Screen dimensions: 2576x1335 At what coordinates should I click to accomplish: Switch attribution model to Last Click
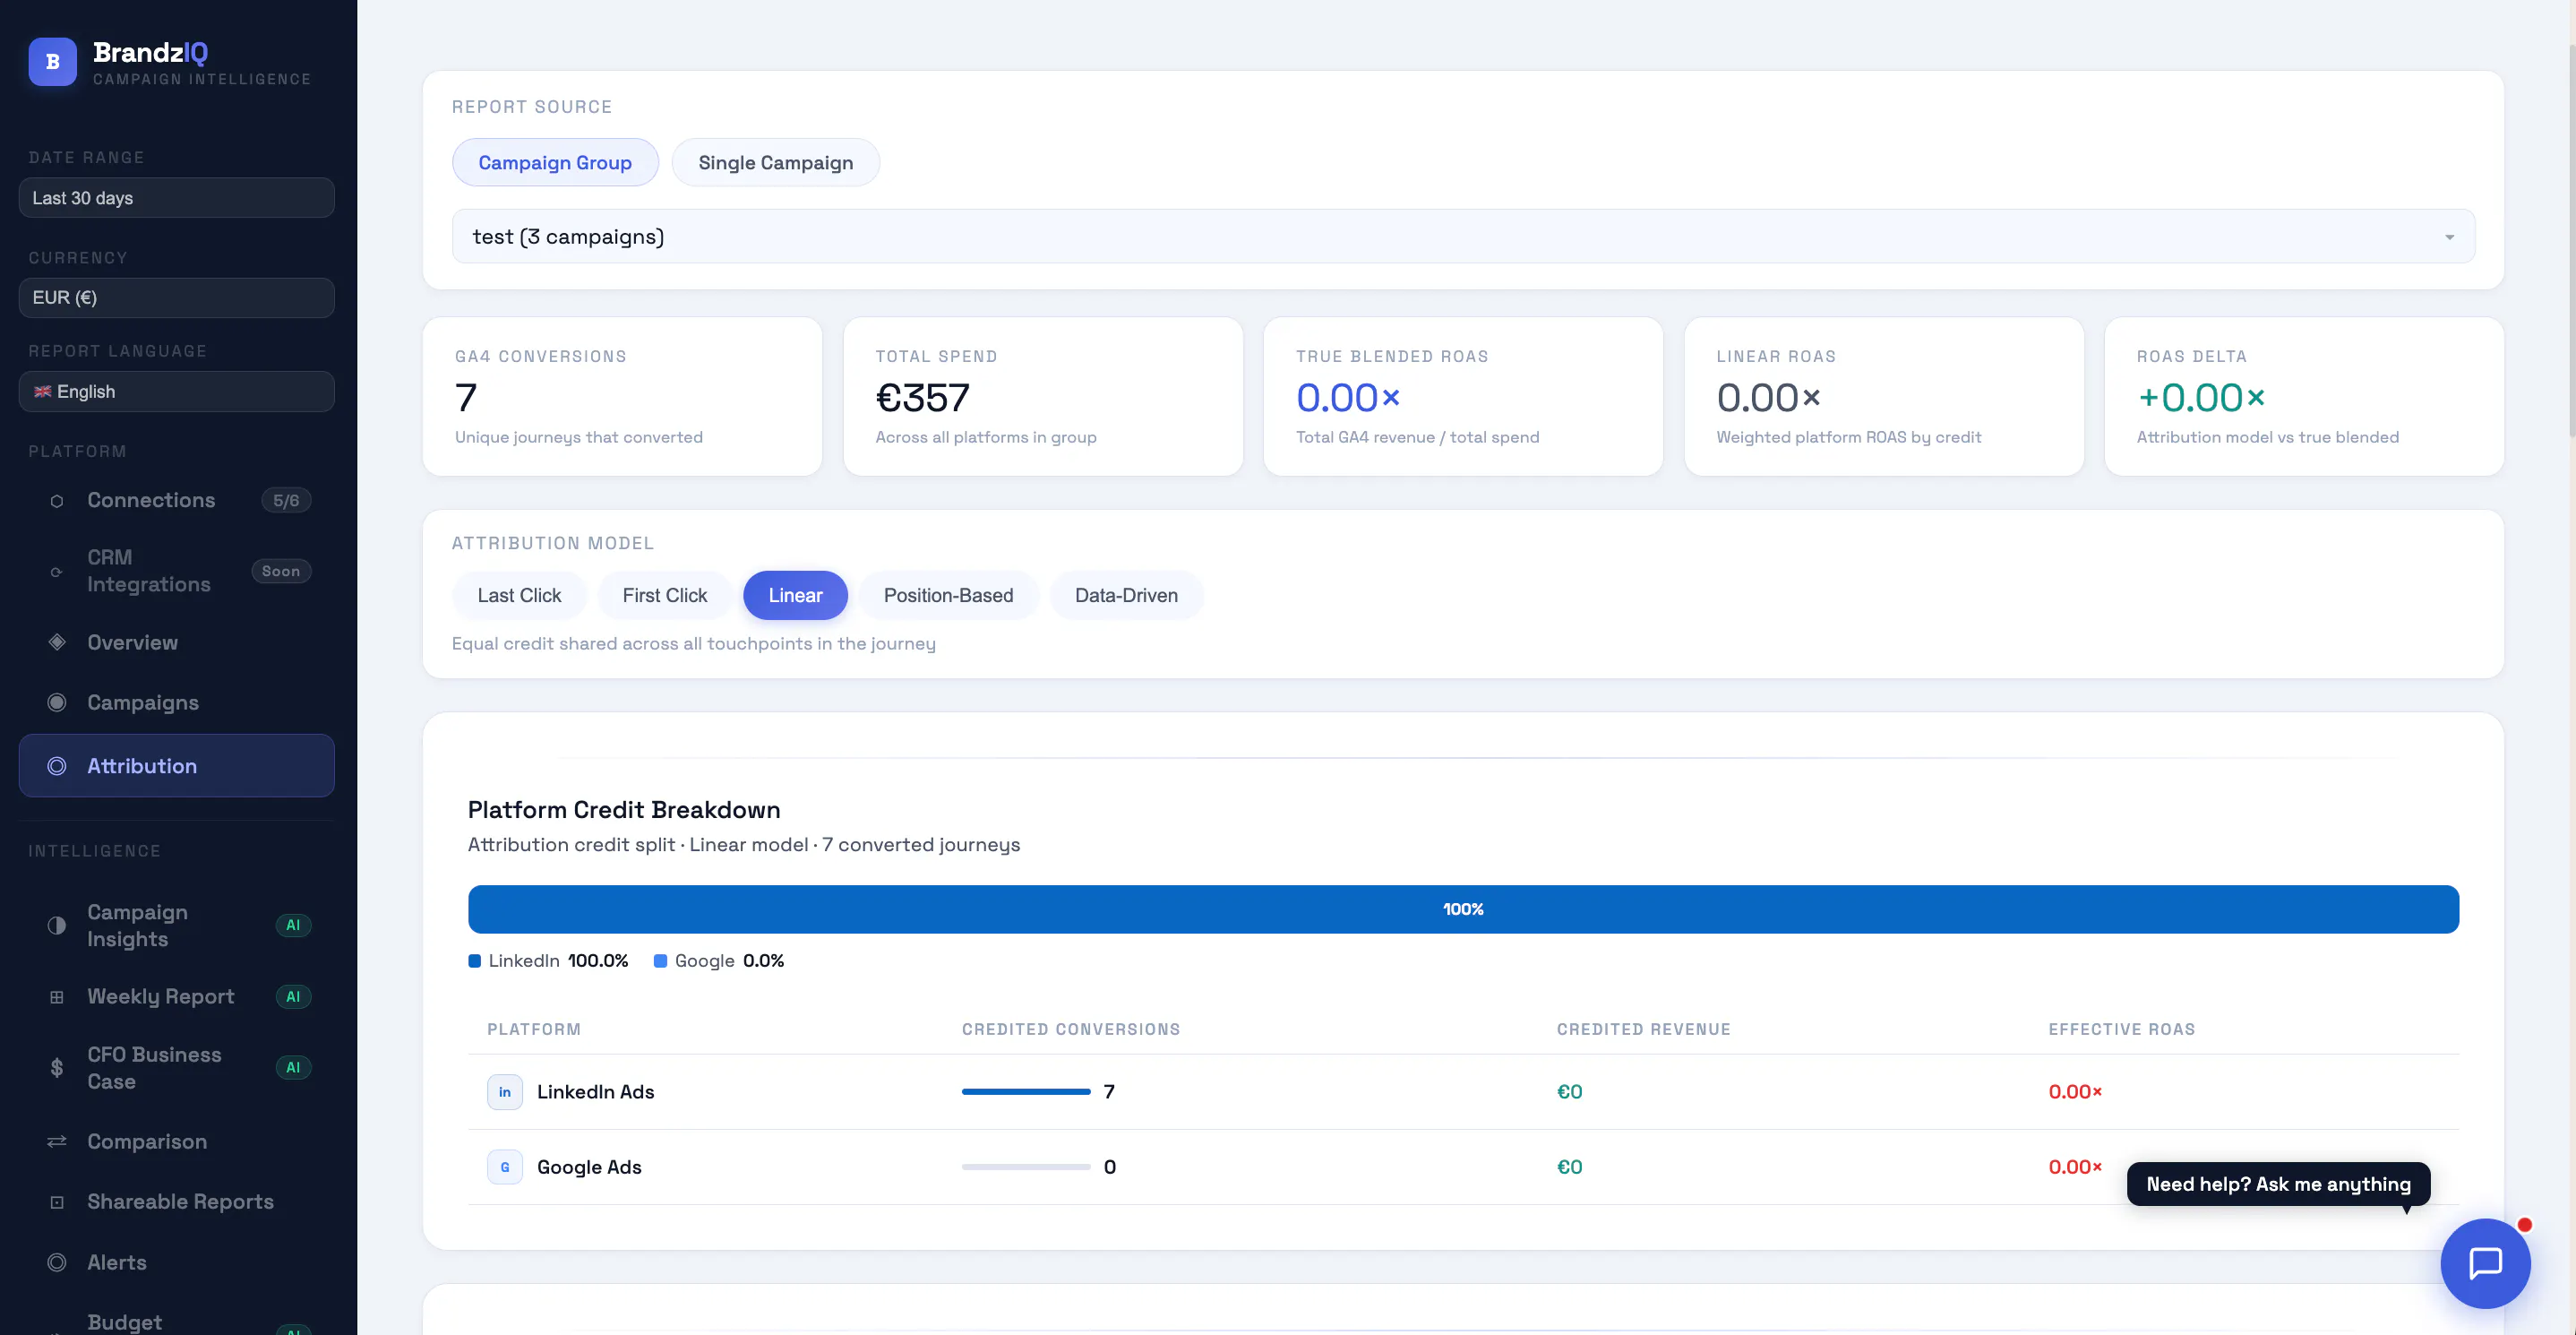519,596
